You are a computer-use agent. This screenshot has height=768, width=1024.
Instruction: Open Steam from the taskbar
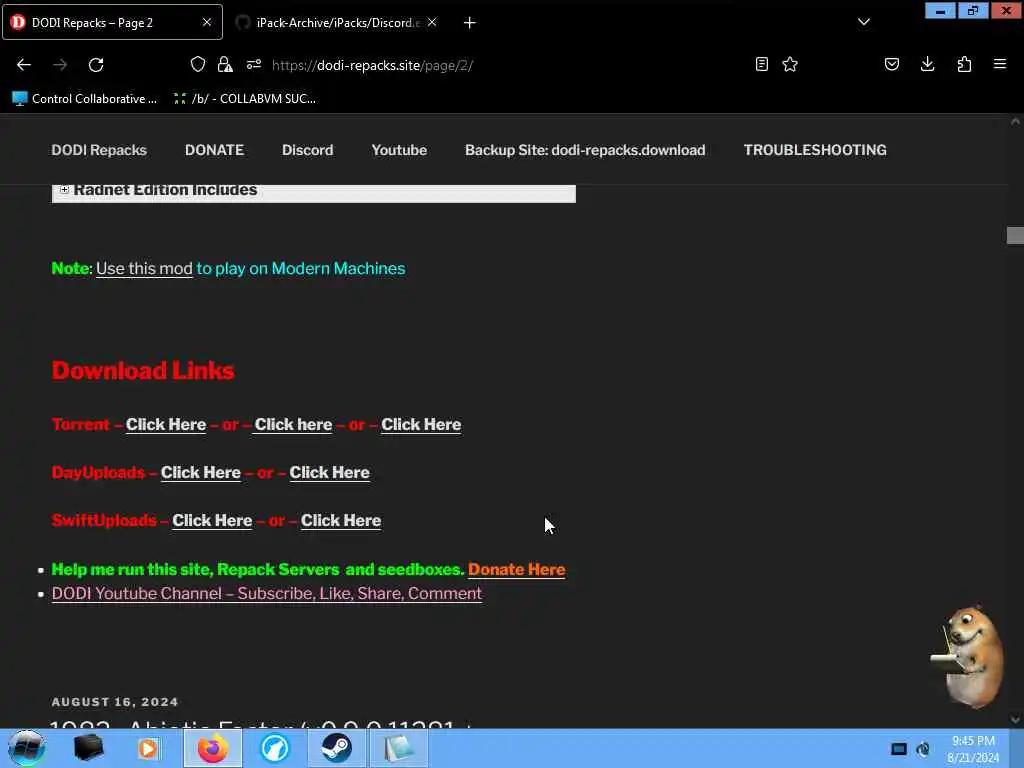tap(336, 748)
